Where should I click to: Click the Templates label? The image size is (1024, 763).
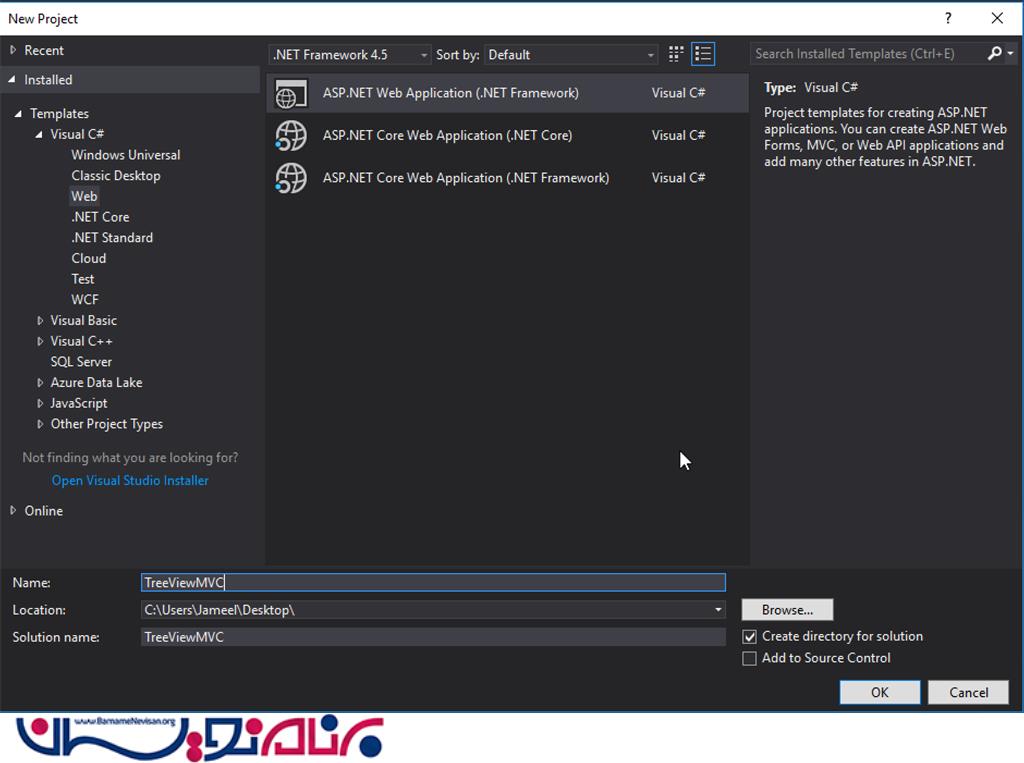tap(59, 114)
